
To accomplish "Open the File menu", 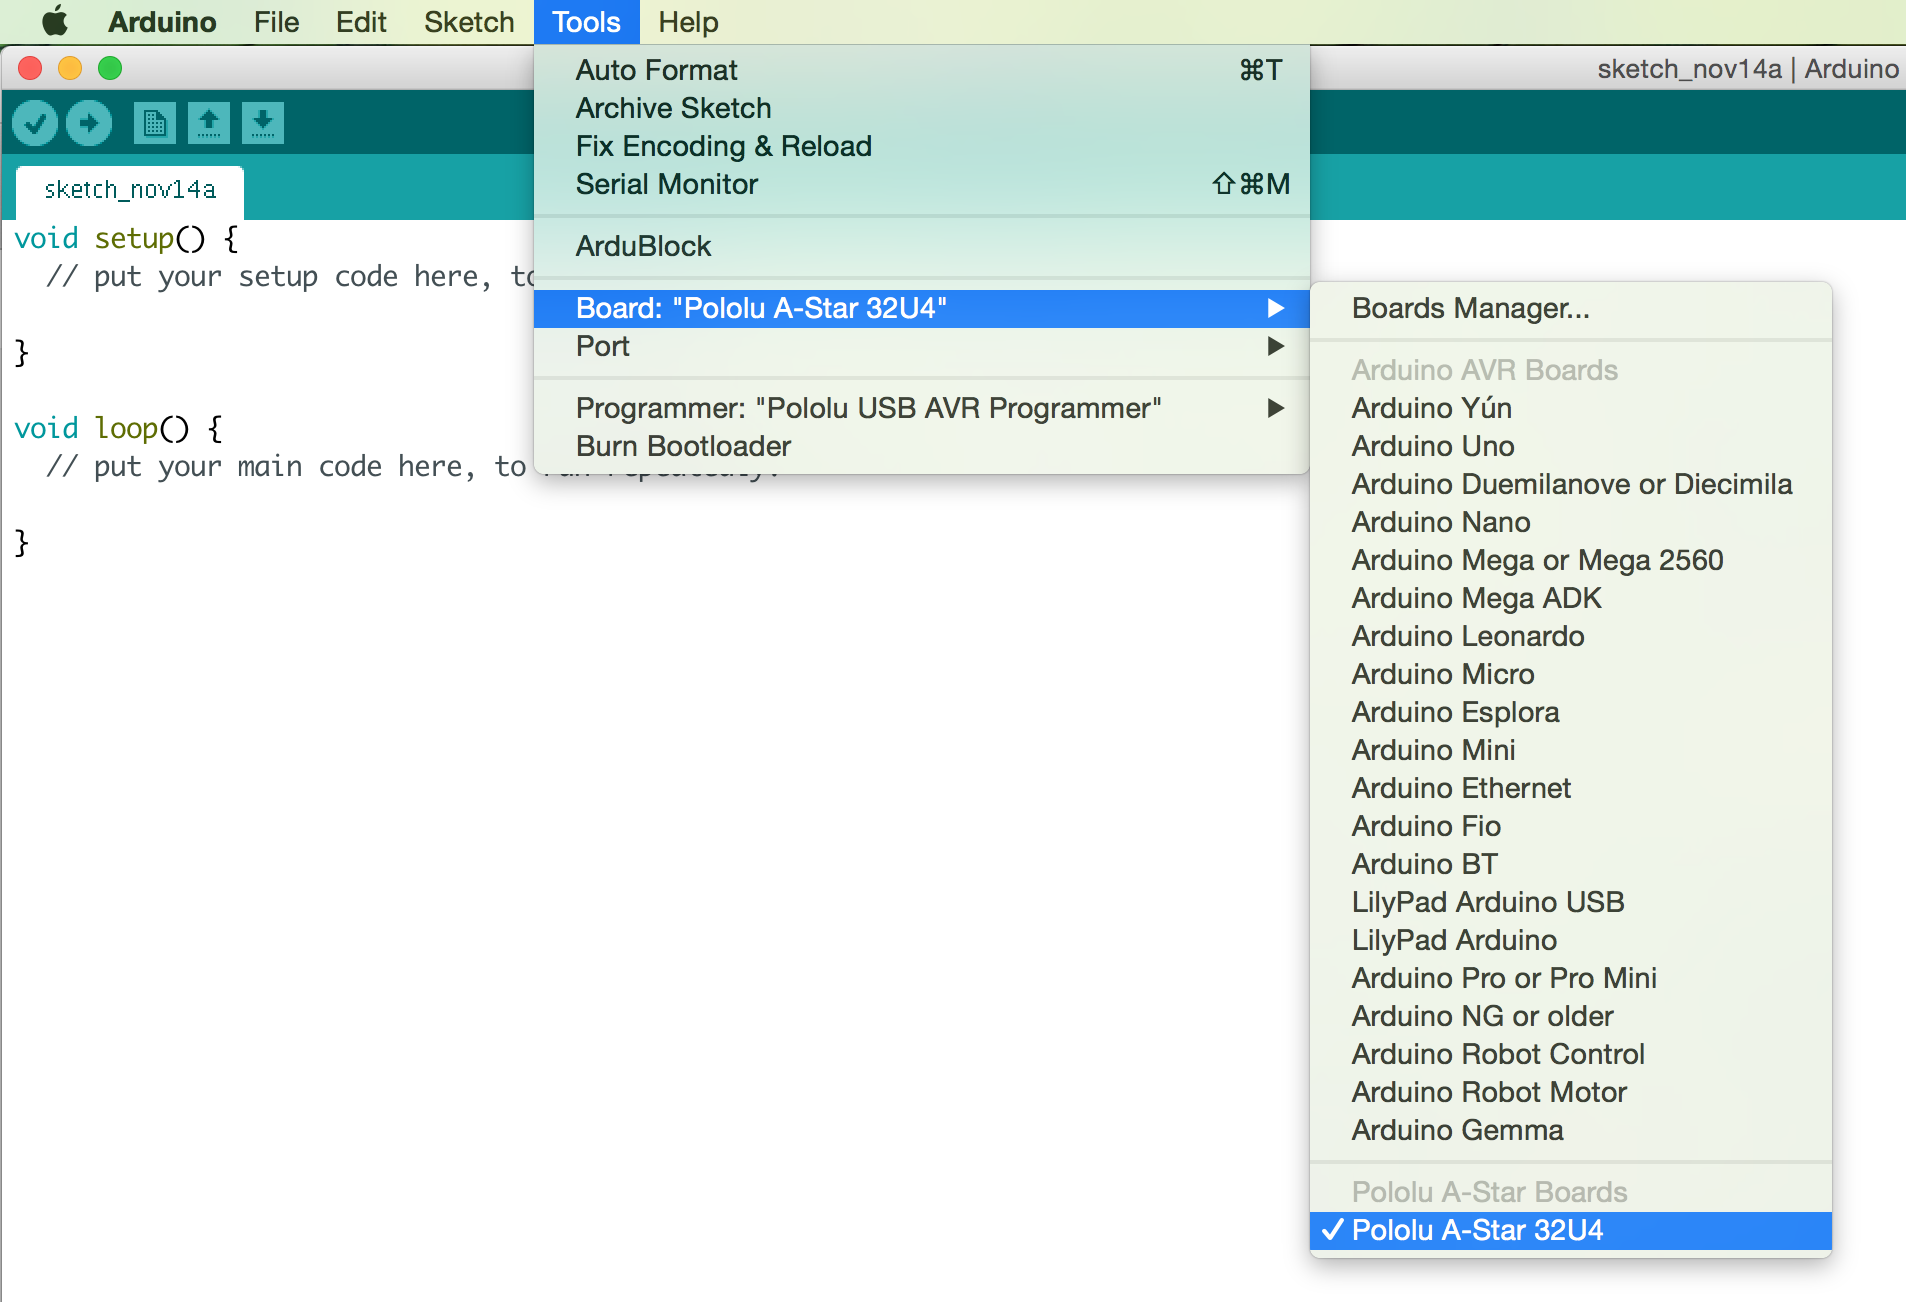I will [276, 22].
